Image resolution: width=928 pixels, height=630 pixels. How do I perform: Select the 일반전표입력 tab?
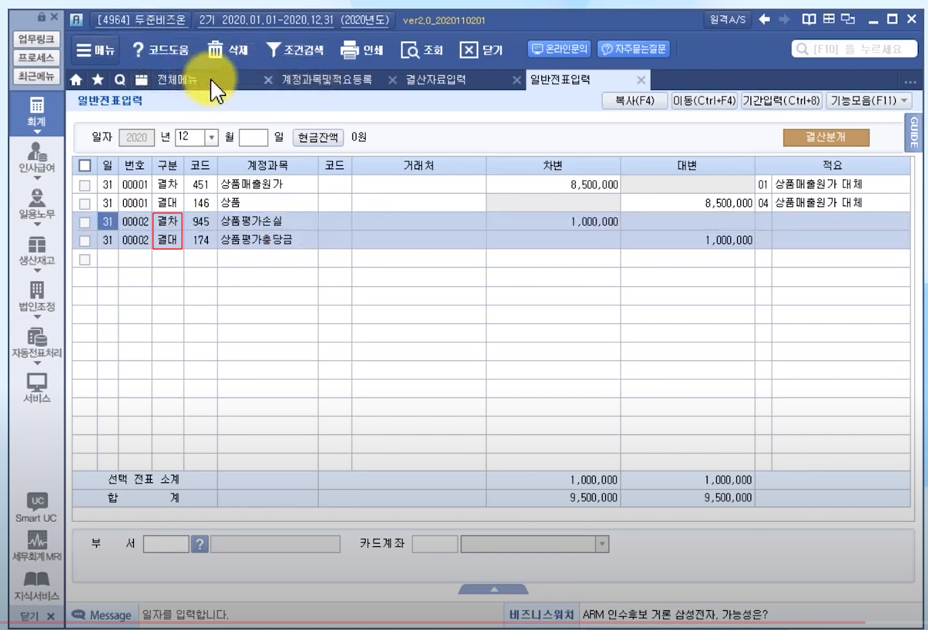(x=560, y=79)
